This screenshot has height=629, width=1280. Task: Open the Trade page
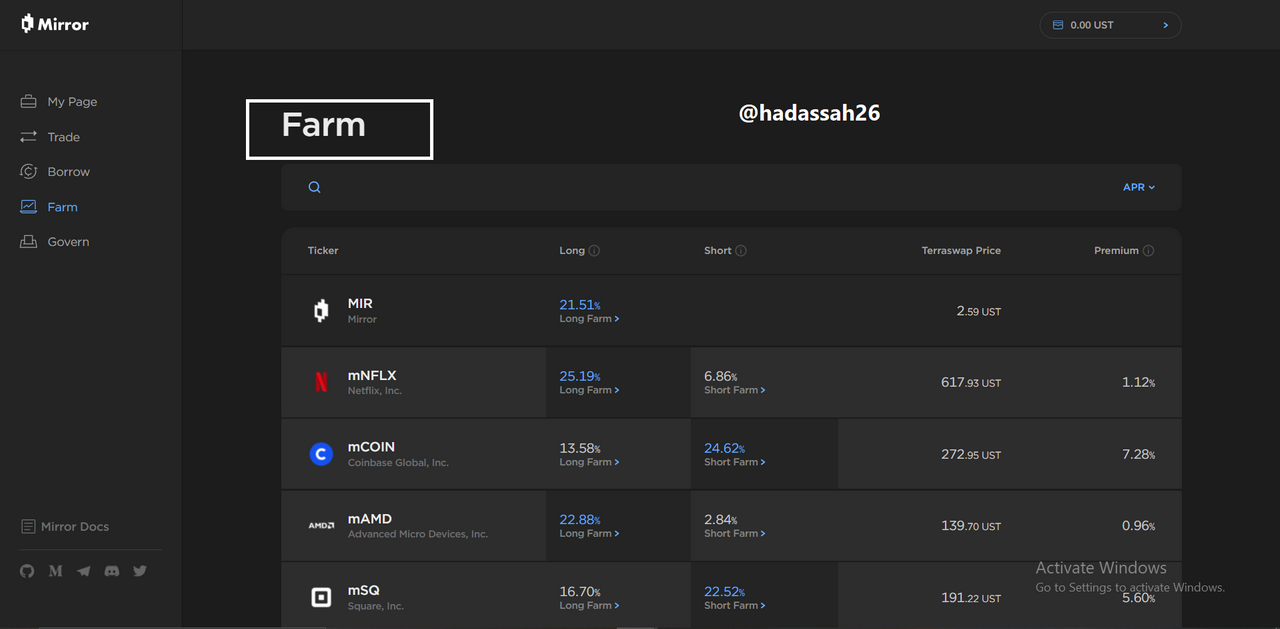coord(64,137)
